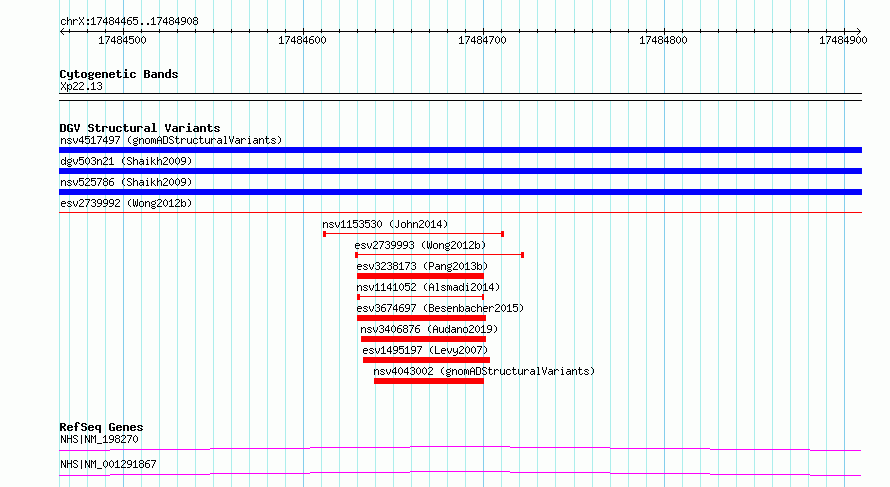Open the nsv1141052 (Alsmadi2014) variant label
890x487 pixels.
(x=428, y=287)
